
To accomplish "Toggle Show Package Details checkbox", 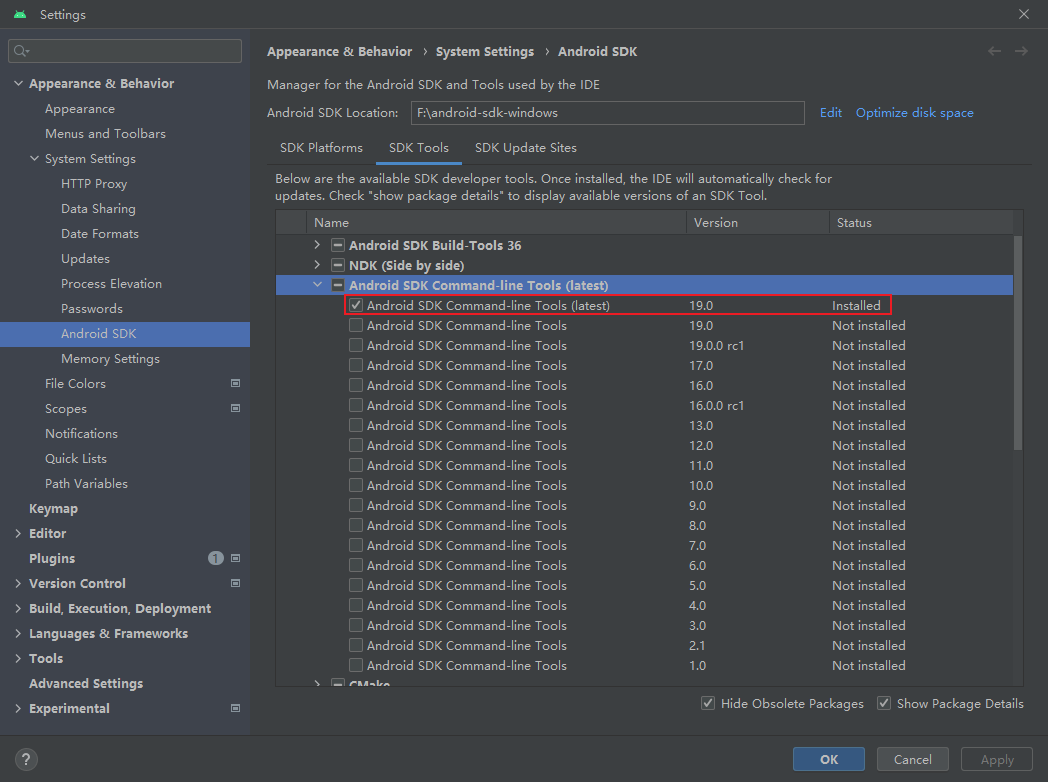I will (884, 703).
